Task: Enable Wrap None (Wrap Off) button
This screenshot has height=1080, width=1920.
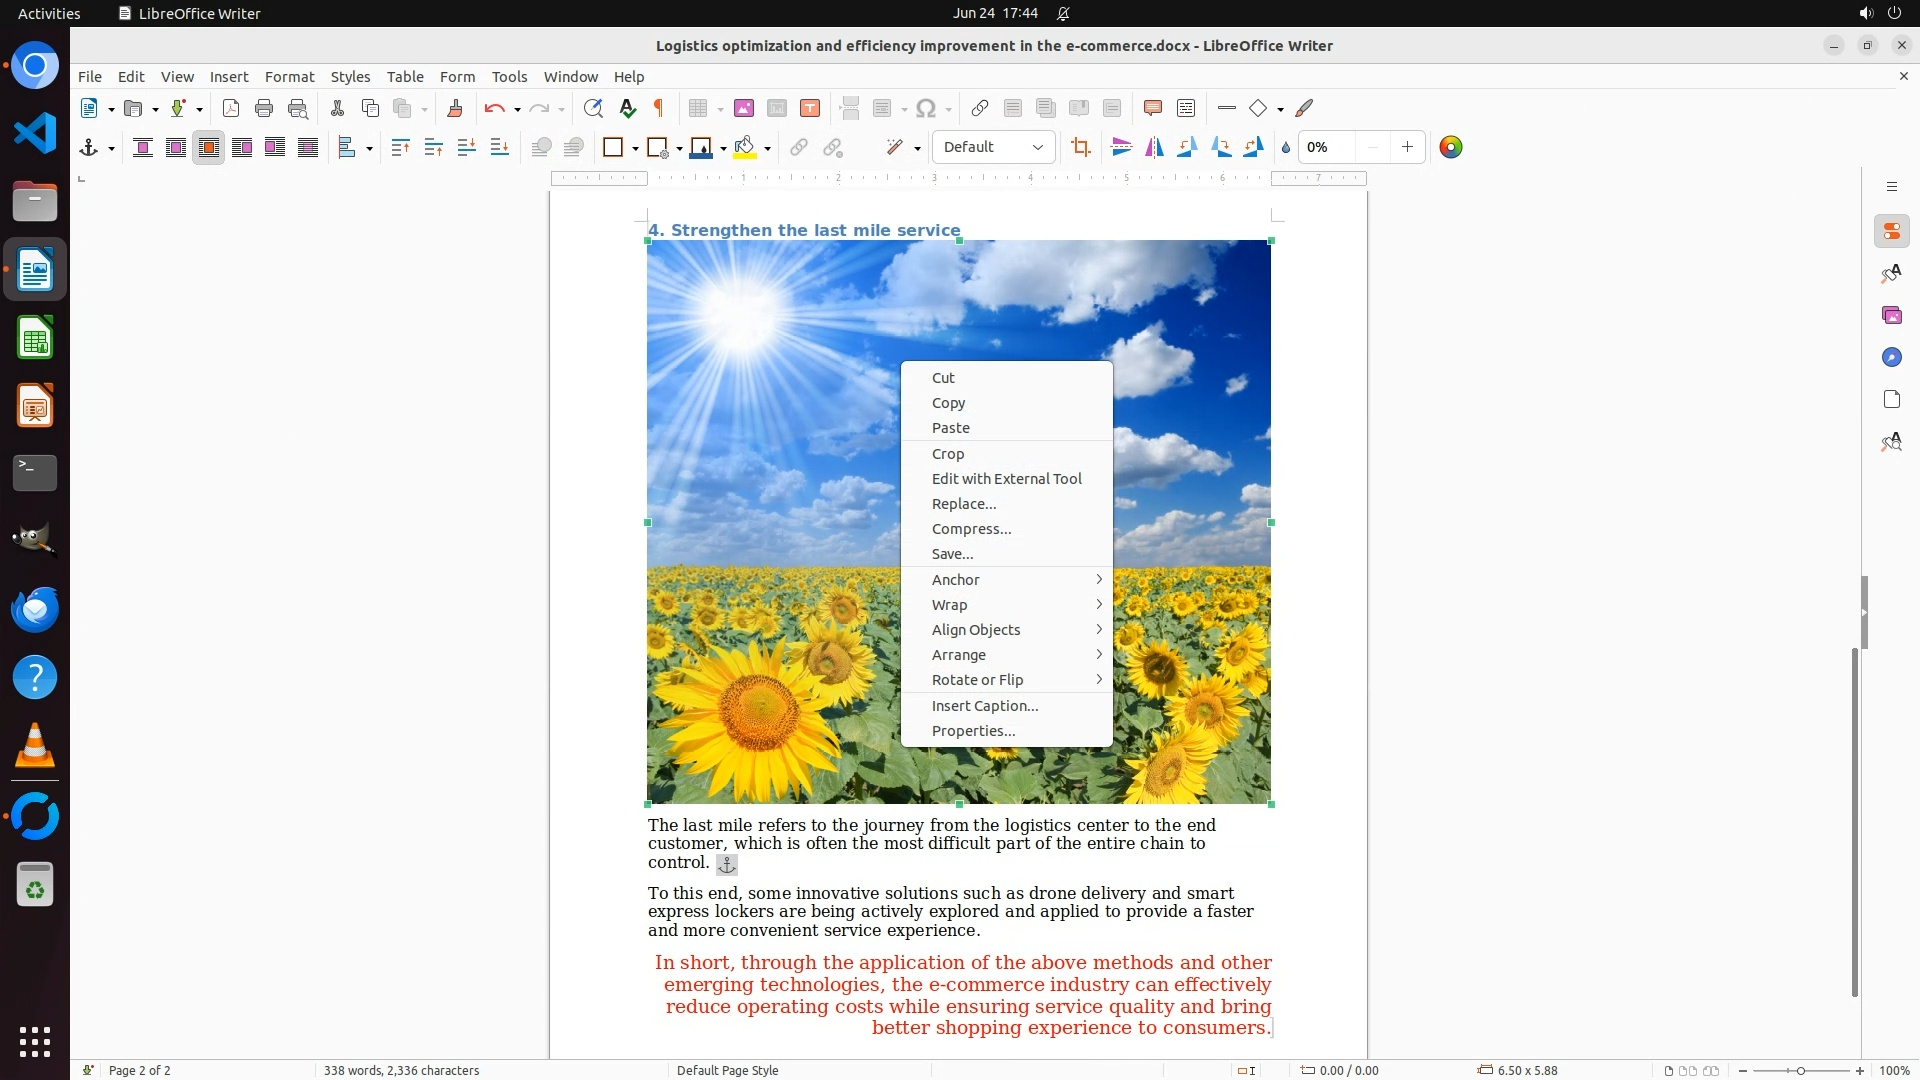Action: click(143, 147)
